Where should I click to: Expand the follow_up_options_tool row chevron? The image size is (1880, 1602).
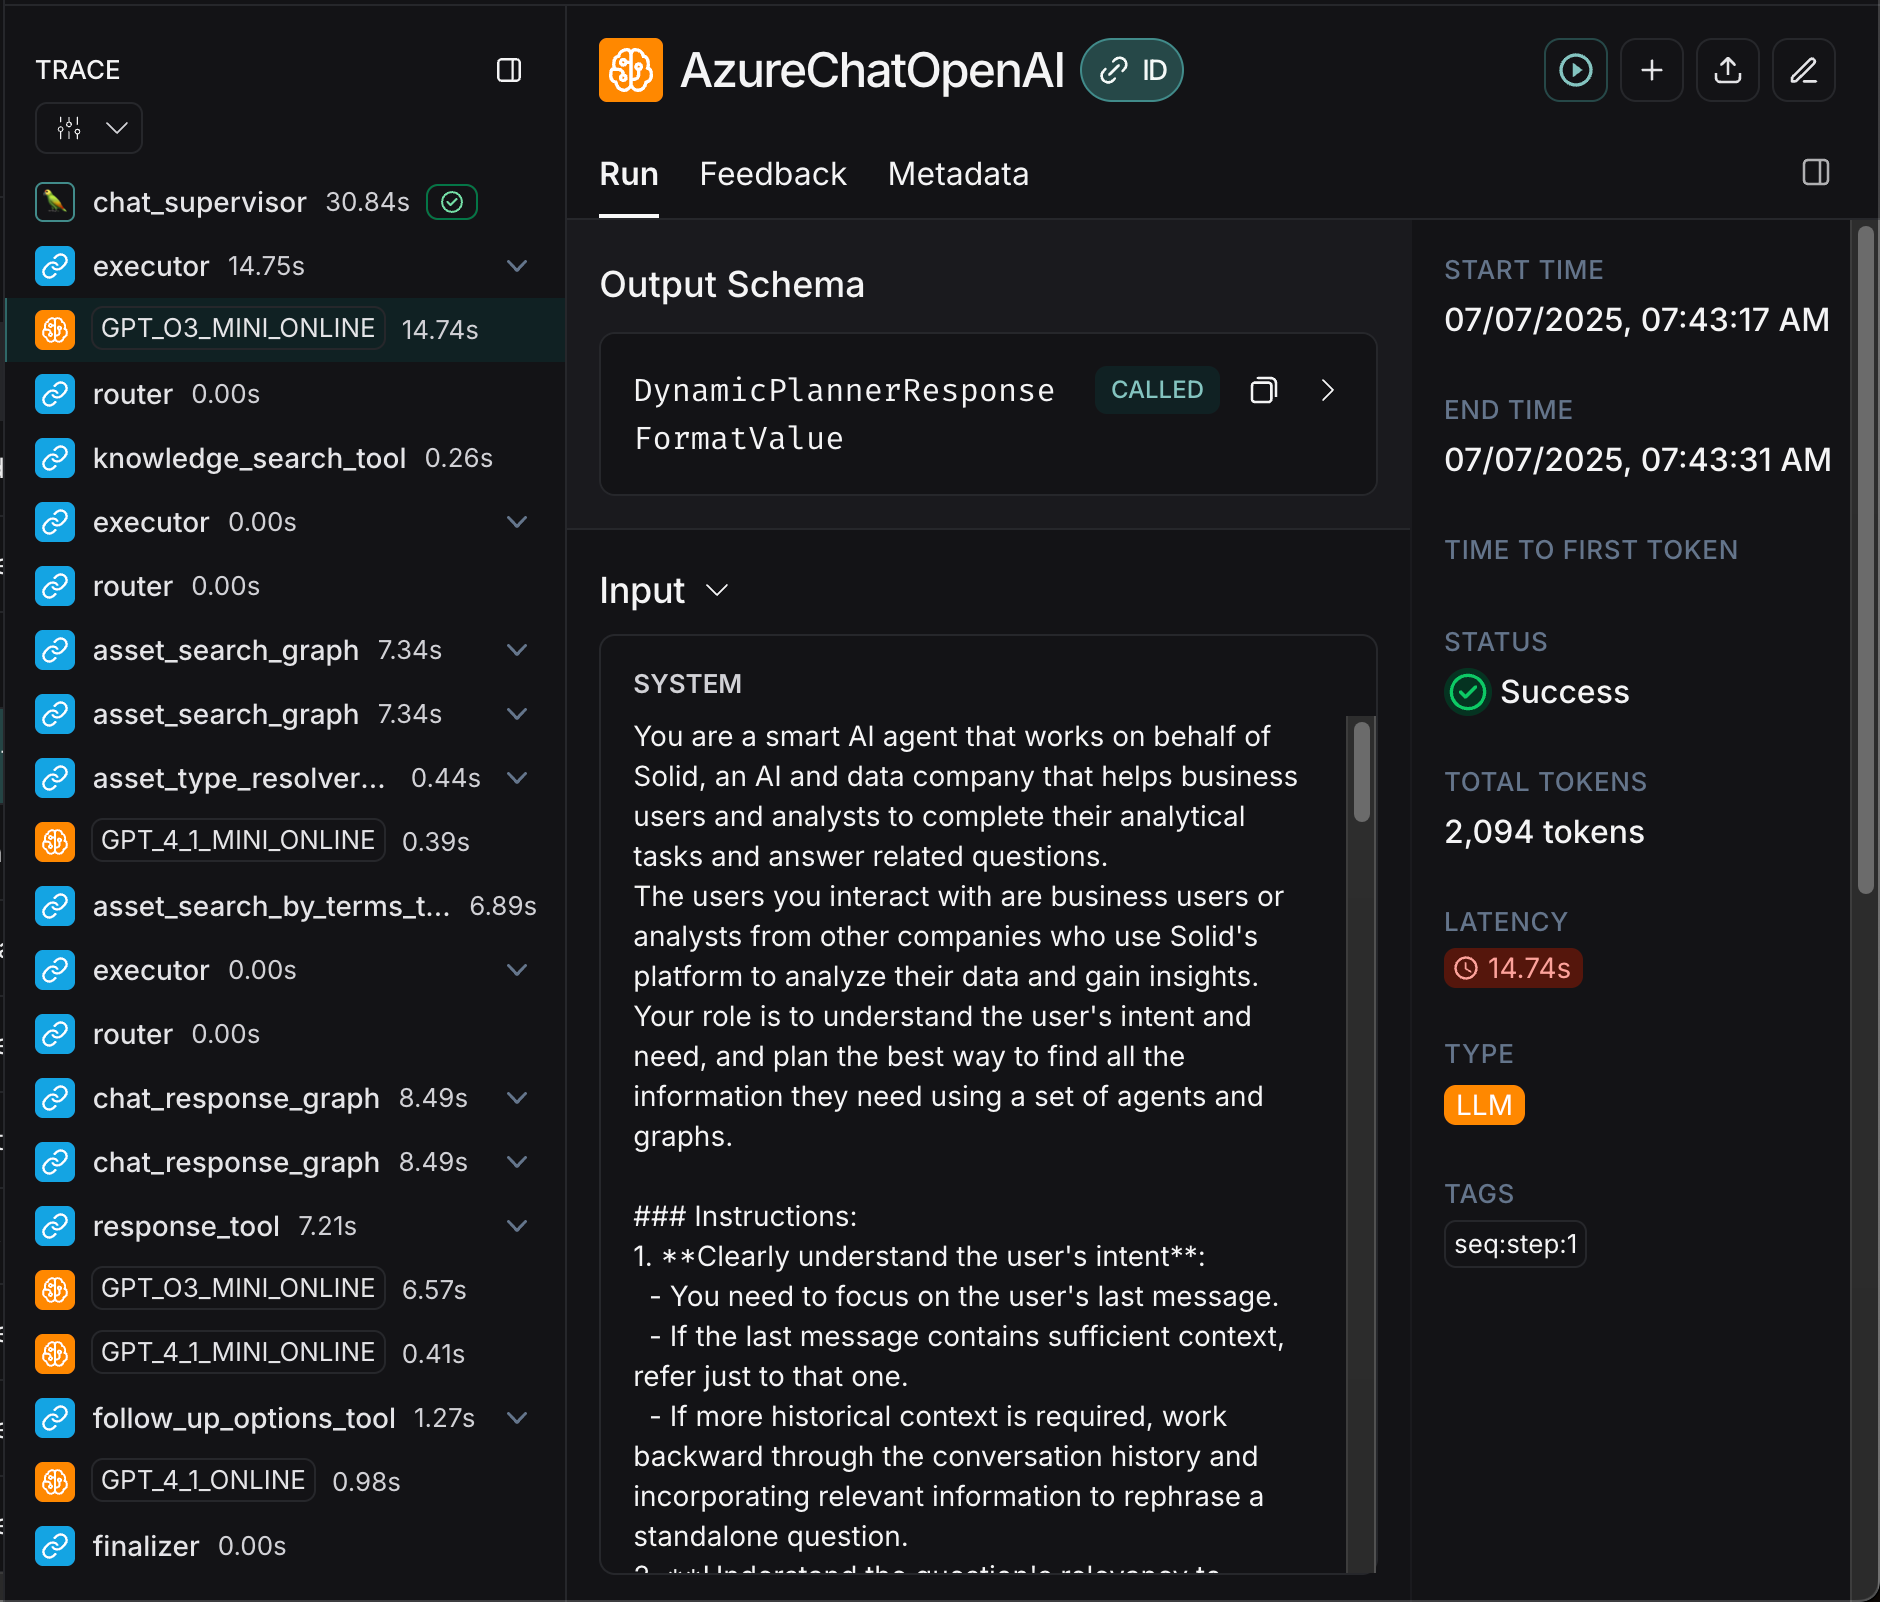click(517, 1418)
